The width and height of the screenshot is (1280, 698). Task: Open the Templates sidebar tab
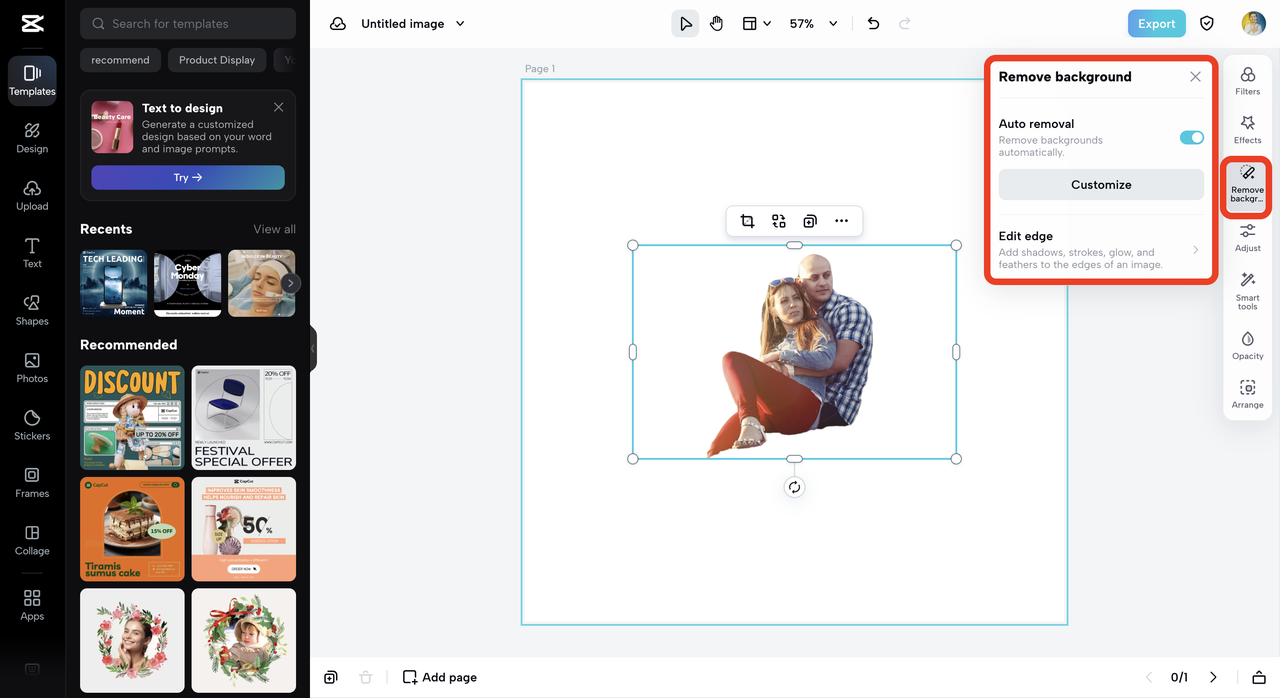(x=32, y=81)
